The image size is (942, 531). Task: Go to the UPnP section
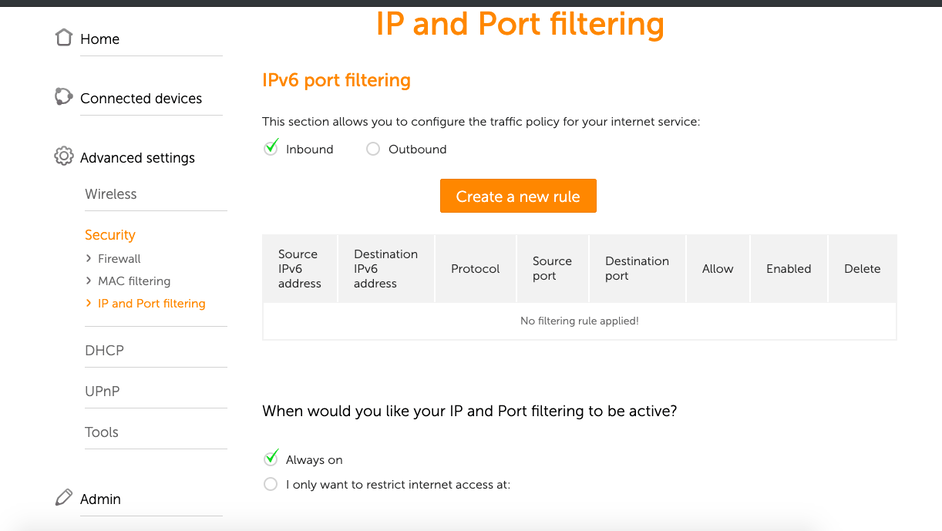[102, 391]
